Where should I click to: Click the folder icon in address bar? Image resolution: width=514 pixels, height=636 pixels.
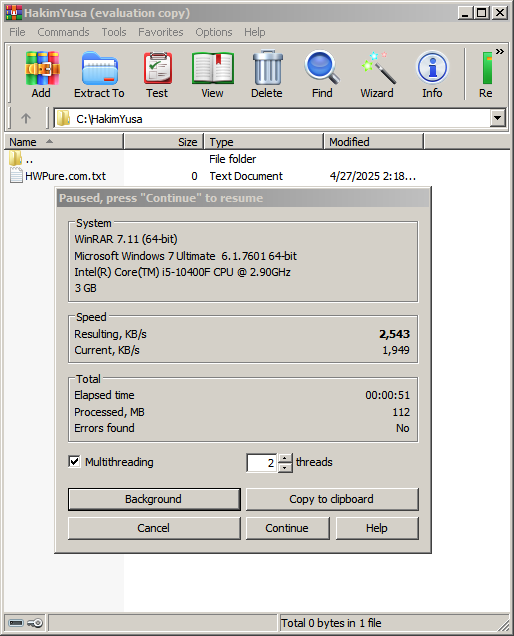pos(63,119)
